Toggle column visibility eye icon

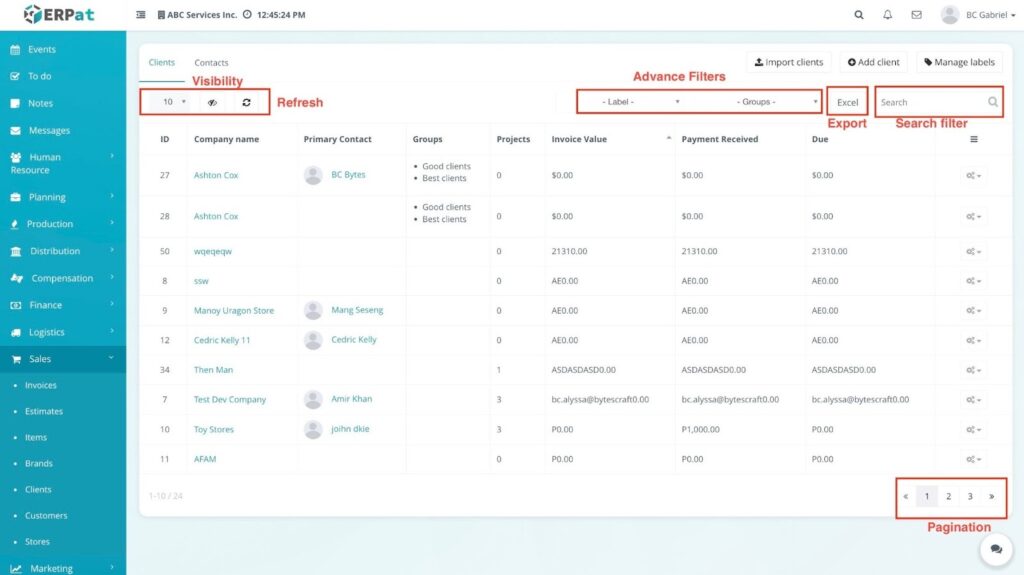coord(212,102)
